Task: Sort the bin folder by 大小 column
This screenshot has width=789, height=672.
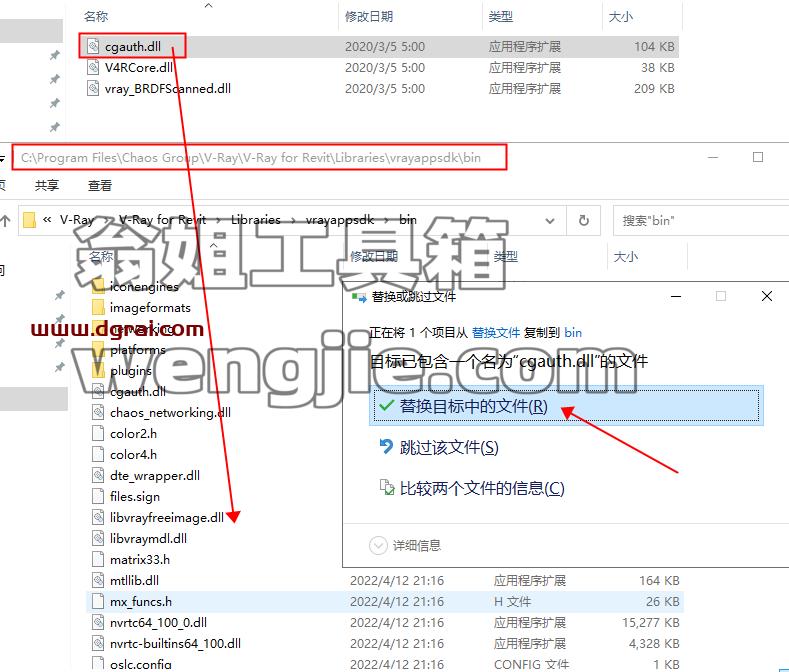Action: coord(625,257)
